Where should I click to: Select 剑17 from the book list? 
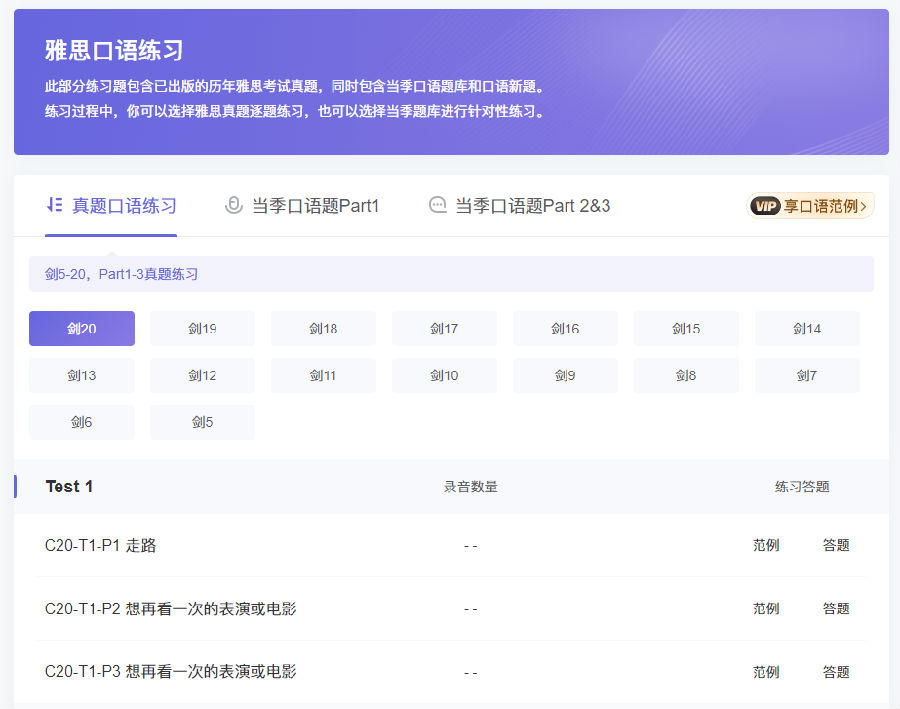pyautogui.click(x=444, y=329)
